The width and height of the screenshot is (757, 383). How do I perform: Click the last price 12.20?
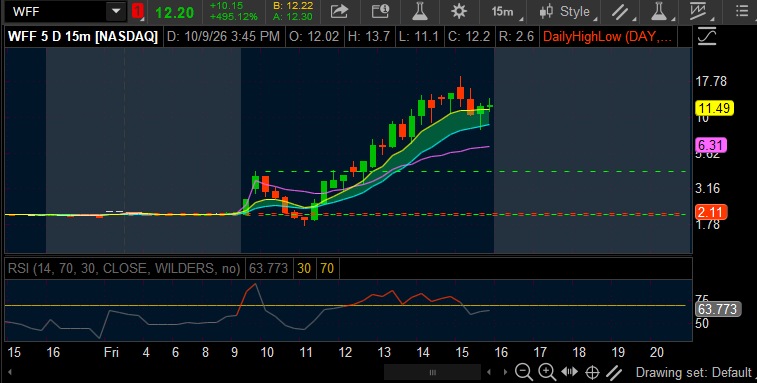[x=175, y=13]
